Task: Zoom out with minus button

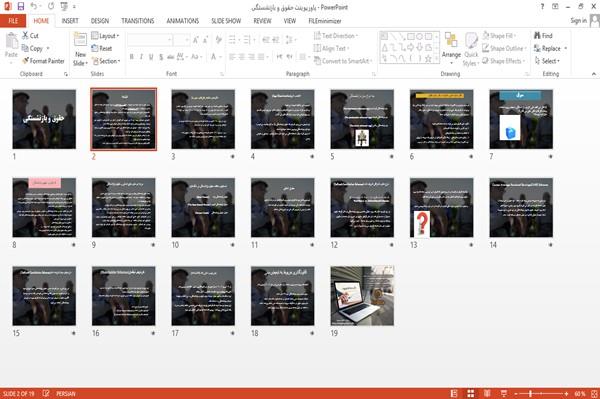Action: click(x=516, y=393)
